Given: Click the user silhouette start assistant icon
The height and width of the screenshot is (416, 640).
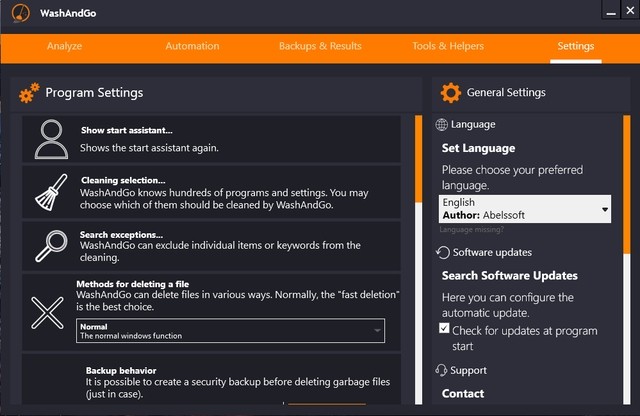Looking at the screenshot, I should point(49,138).
